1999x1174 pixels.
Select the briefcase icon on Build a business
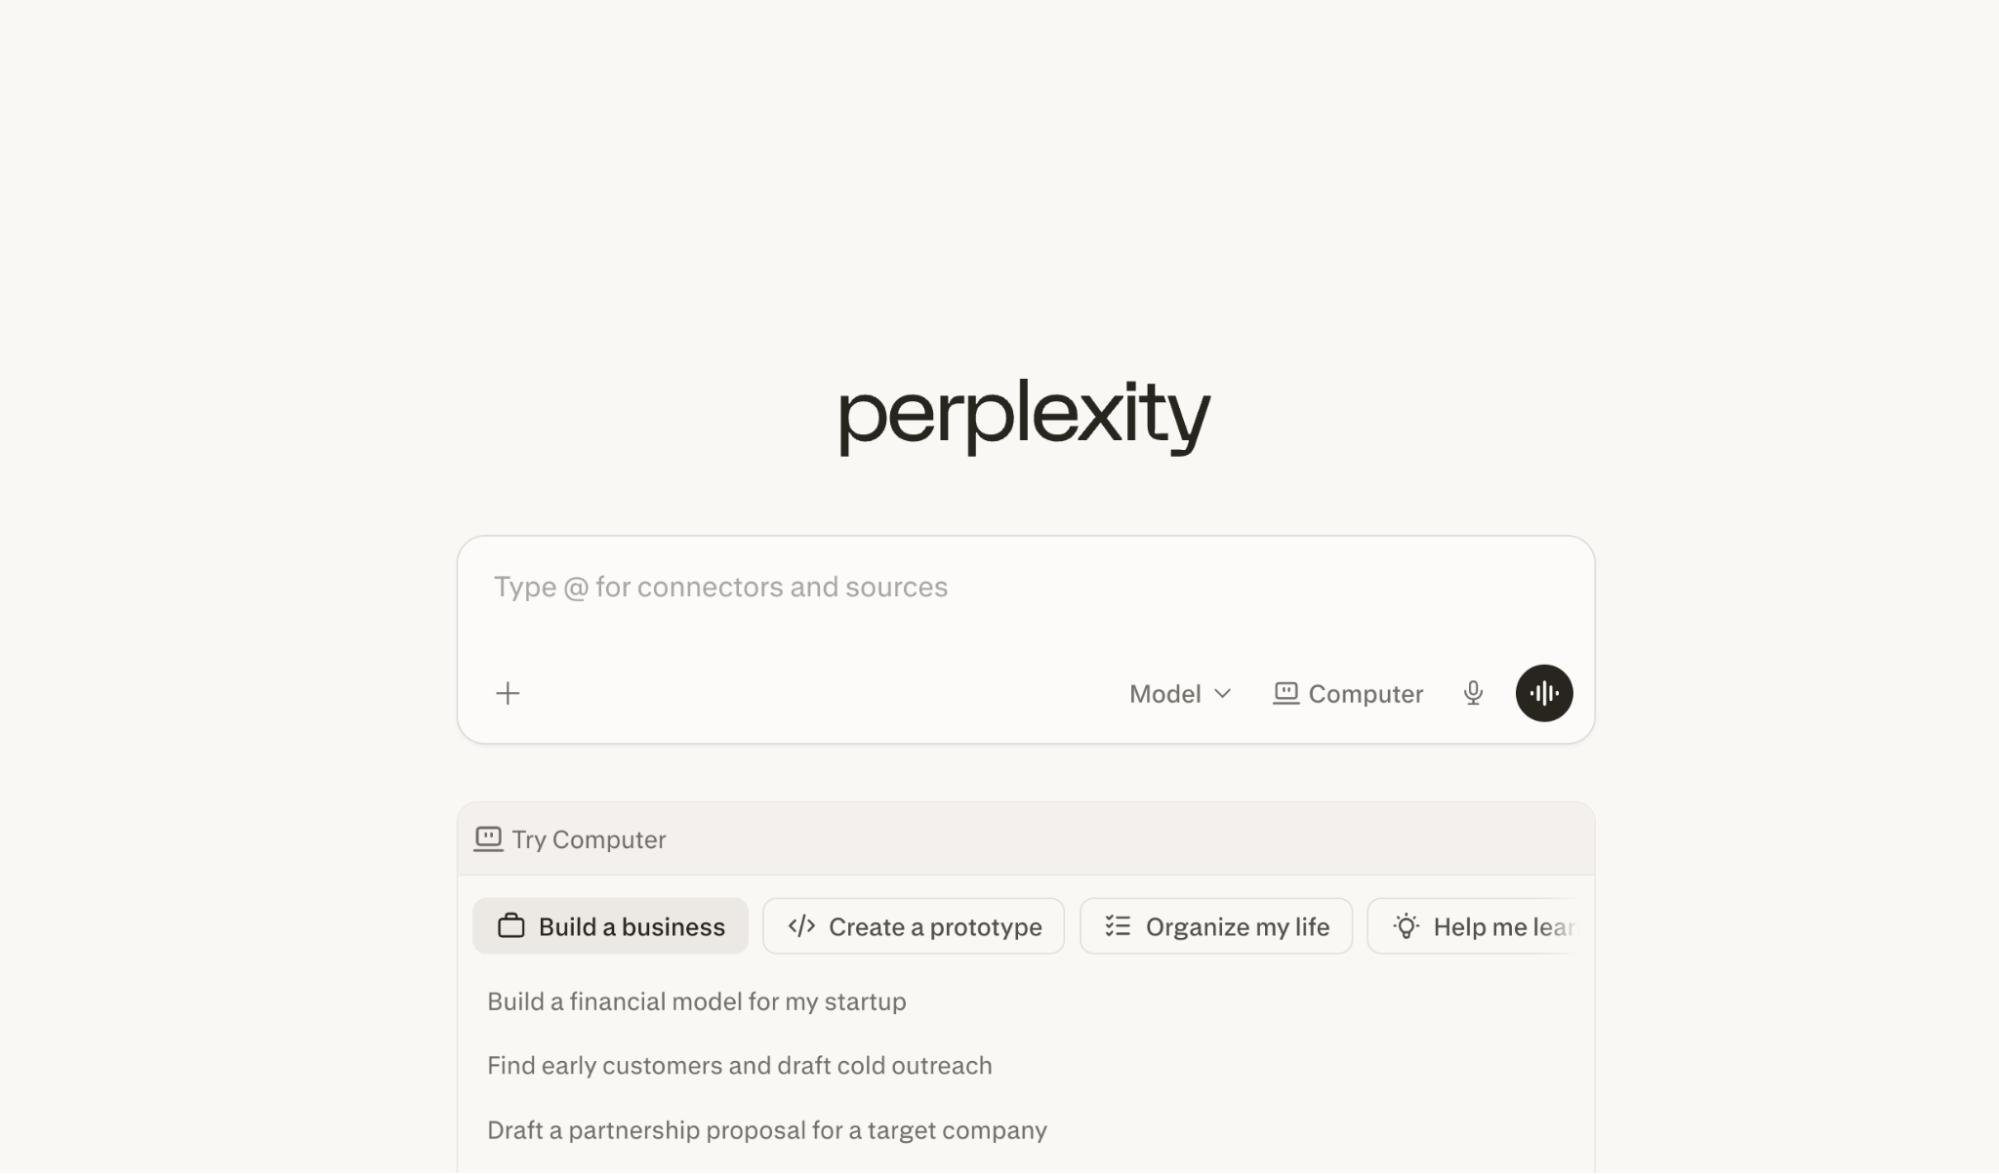click(513, 926)
